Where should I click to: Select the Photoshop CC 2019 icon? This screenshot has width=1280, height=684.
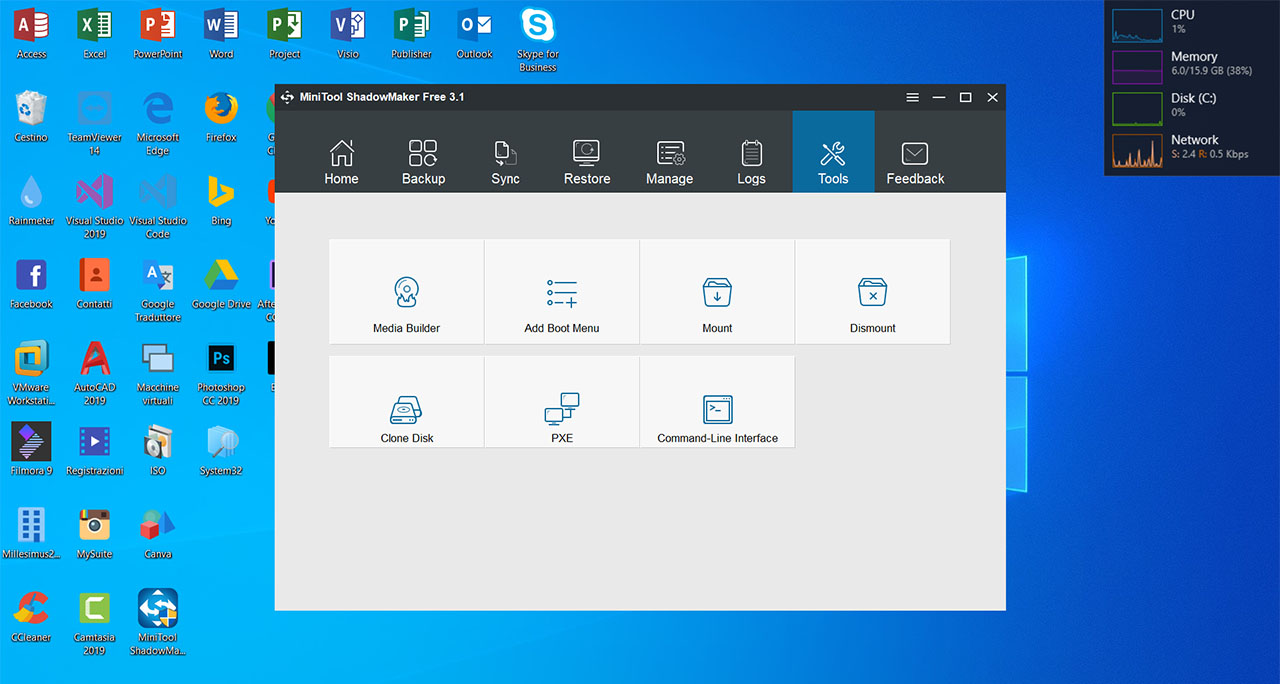coord(221,373)
